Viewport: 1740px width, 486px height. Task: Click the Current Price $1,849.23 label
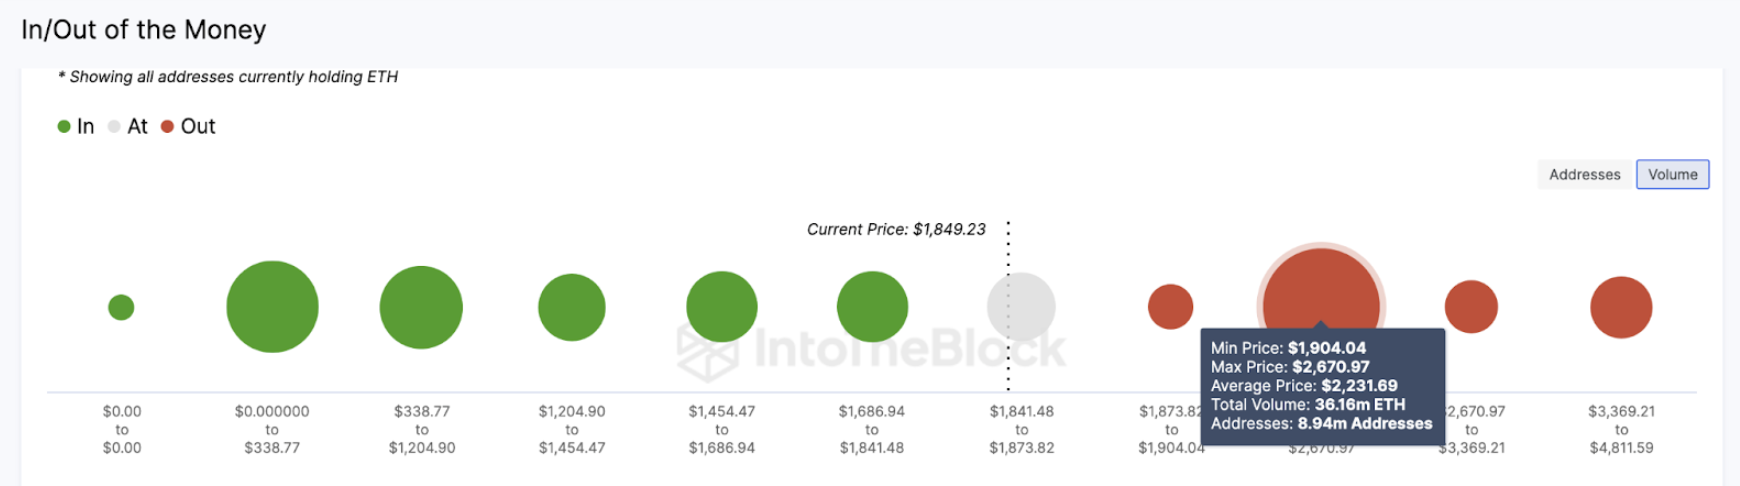tap(896, 229)
